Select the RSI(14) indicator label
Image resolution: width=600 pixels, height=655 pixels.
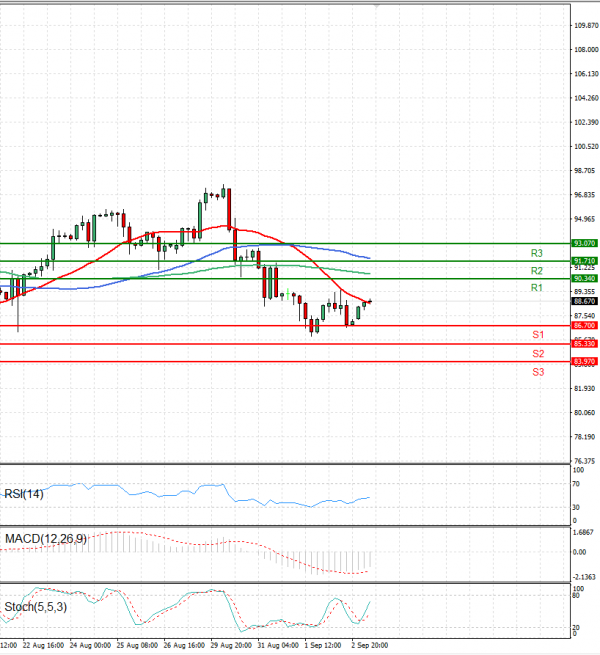[24, 494]
